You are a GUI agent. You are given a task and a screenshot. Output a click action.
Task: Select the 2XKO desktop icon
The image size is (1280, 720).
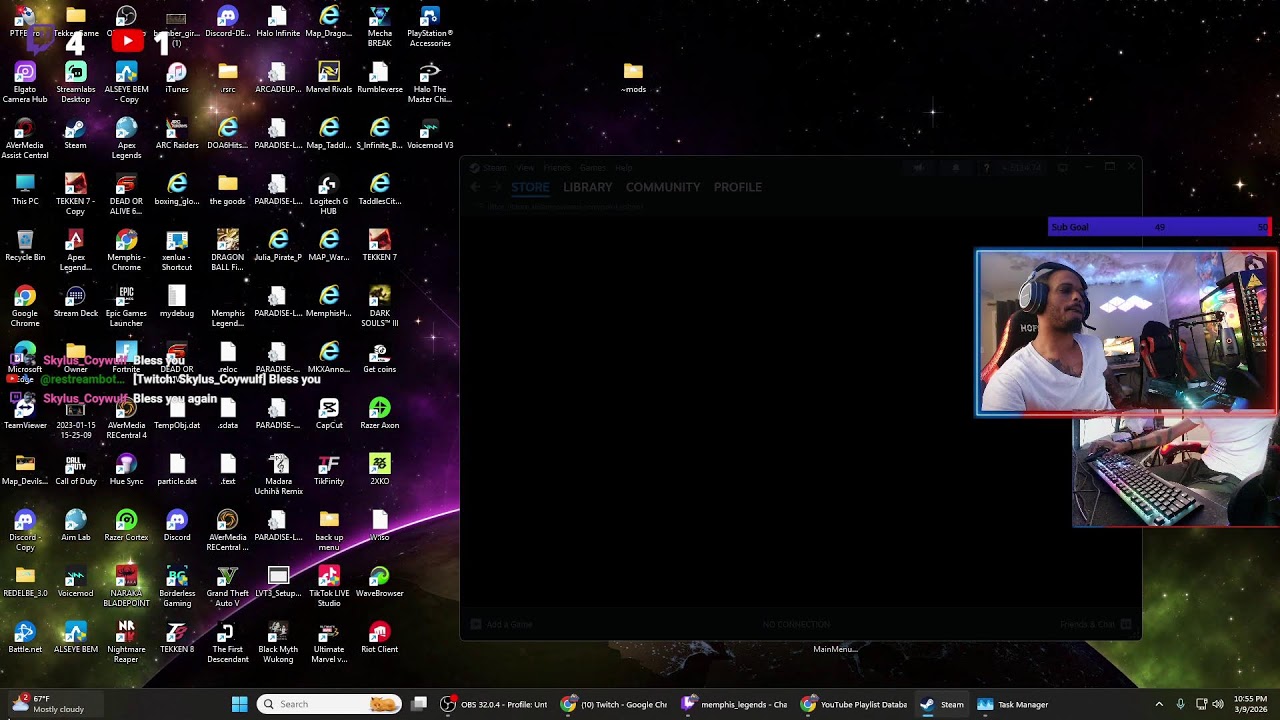[x=379, y=470]
